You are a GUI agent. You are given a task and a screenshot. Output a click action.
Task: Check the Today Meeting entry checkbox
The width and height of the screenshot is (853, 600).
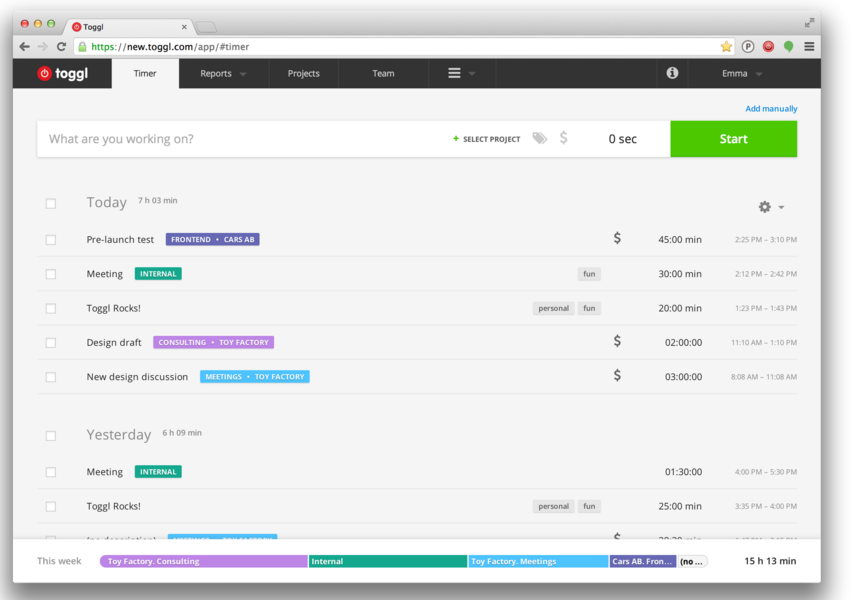51,274
